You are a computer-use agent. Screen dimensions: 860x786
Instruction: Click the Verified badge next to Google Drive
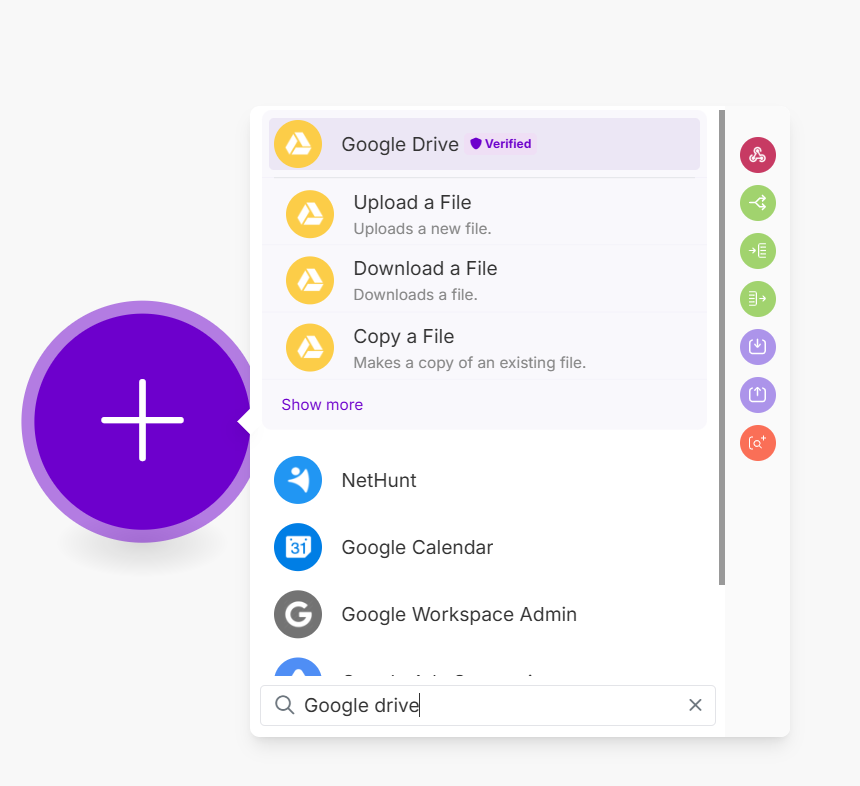tap(501, 144)
